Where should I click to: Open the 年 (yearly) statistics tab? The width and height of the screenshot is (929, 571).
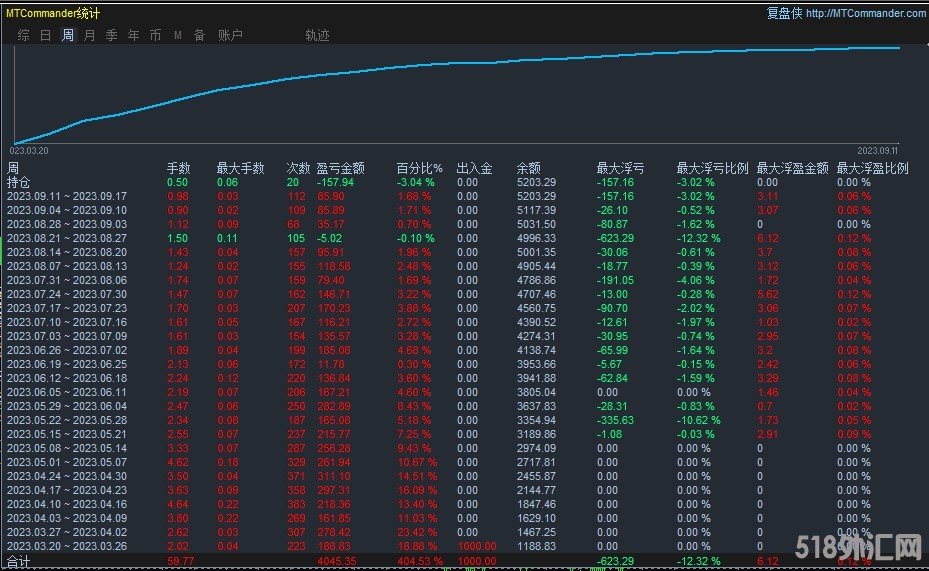[134, 35]
